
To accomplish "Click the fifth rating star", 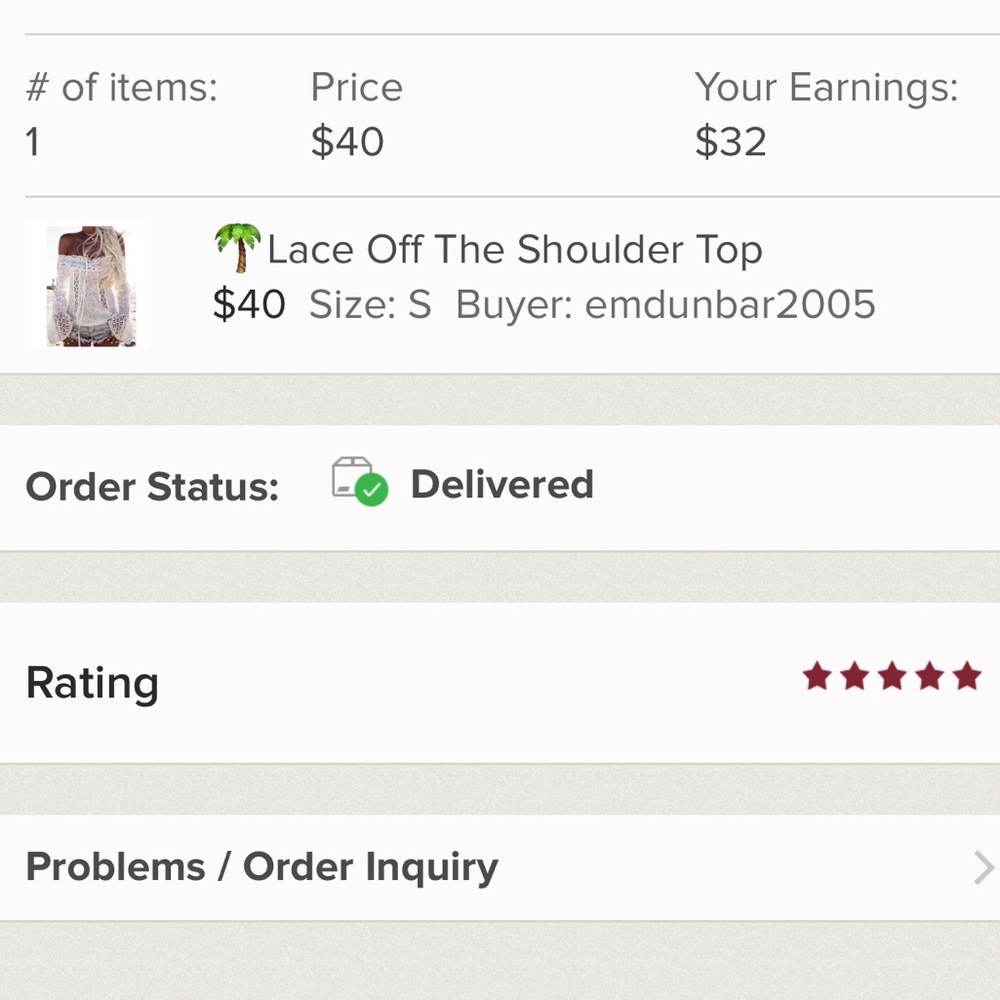I will [967, 676].
